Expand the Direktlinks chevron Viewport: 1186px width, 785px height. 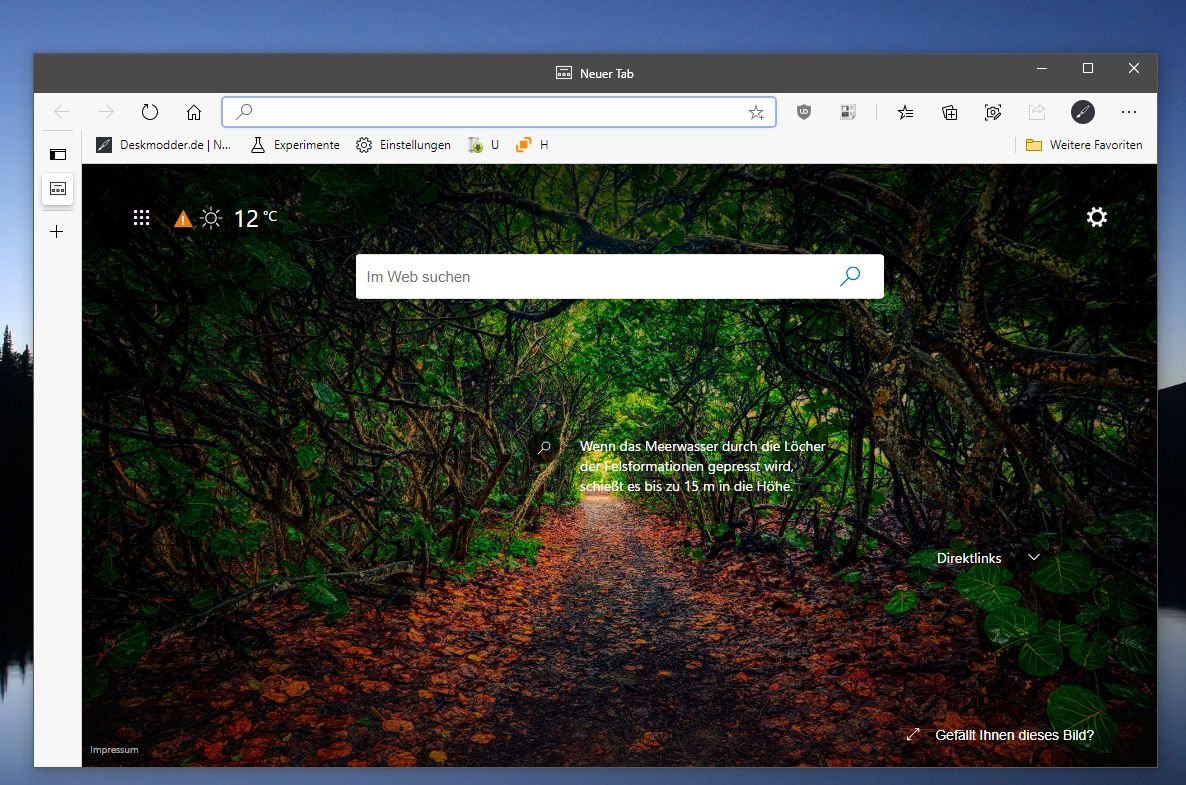click(x=1033, y=557)
